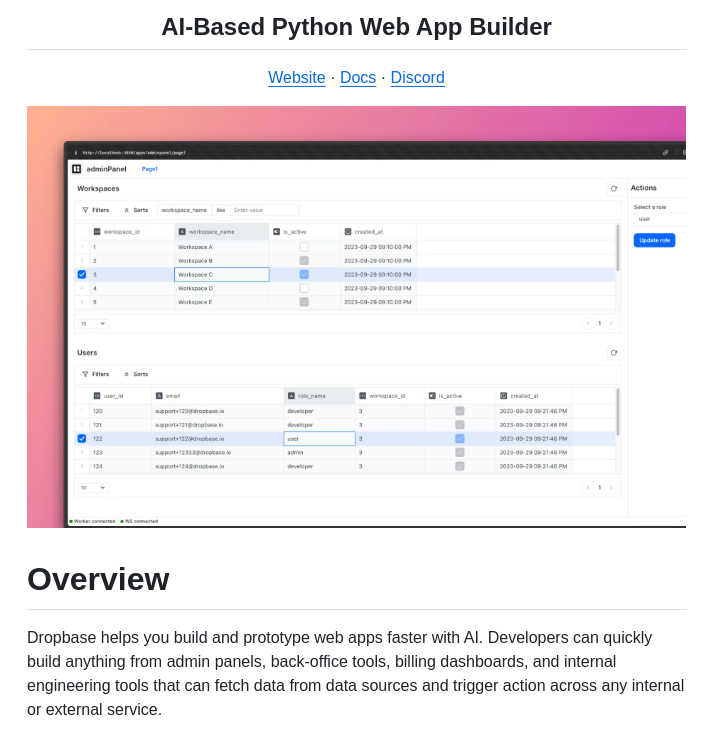This screenshot has width=707, height=730.
Task: Toggle is_active for Workspace A
Action: tap(304, 246)
